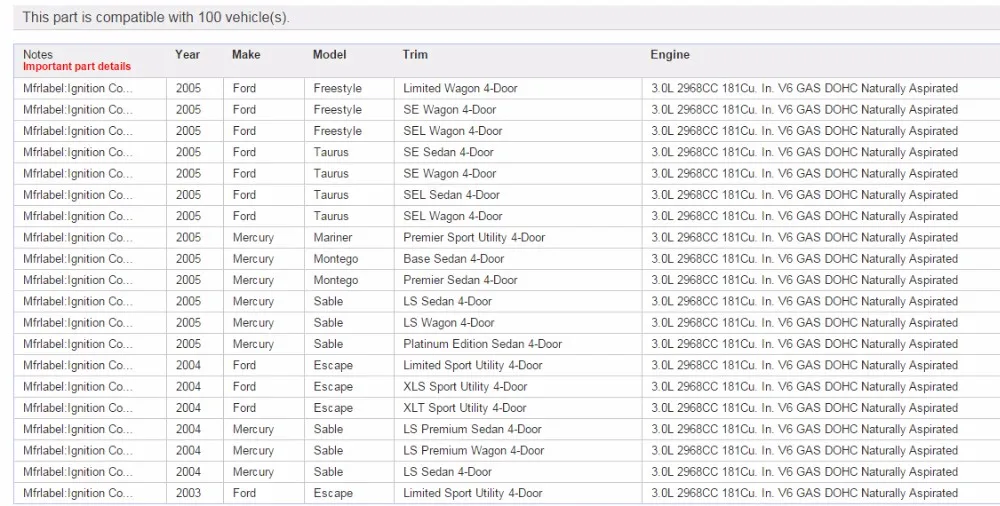Click 'Sable' in the Platinum Edition row

[x=328, y=344]
